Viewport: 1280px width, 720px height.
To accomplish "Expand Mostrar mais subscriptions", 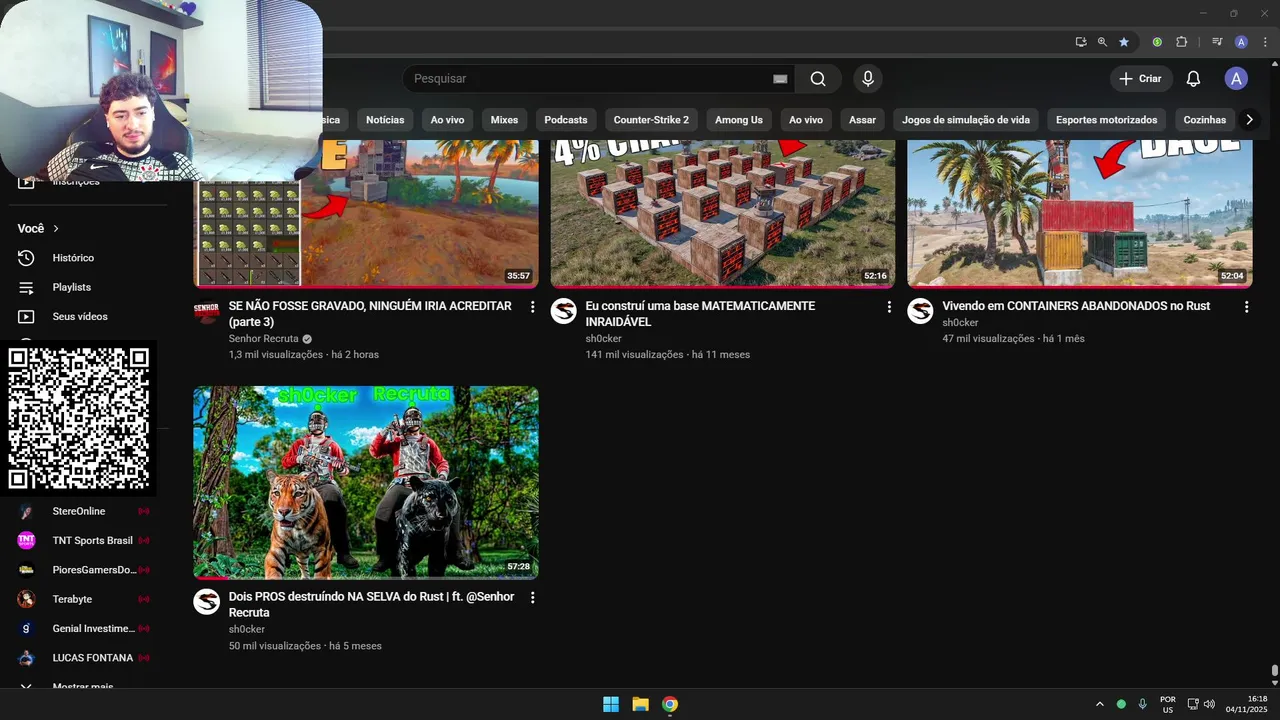I will [x=82, y=686].
